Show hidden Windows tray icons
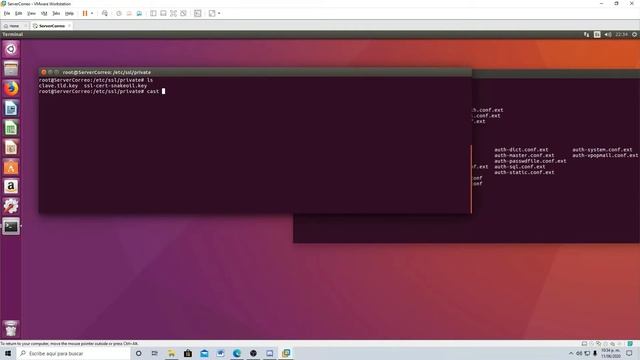This screenshot has width=640, height=360. (x=571, y=353)
